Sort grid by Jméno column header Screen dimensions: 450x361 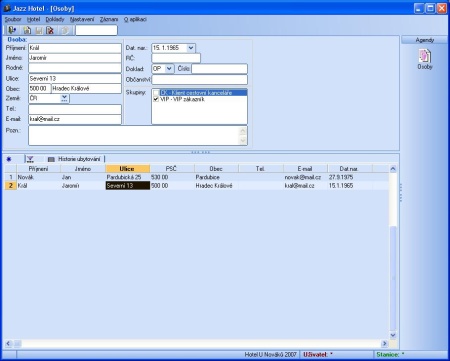click(x=83, y=169)
